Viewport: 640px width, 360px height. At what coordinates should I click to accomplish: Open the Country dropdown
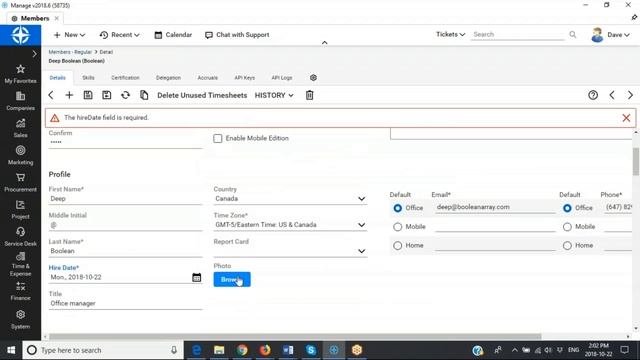pyautogui.click(x=290, y=199)
